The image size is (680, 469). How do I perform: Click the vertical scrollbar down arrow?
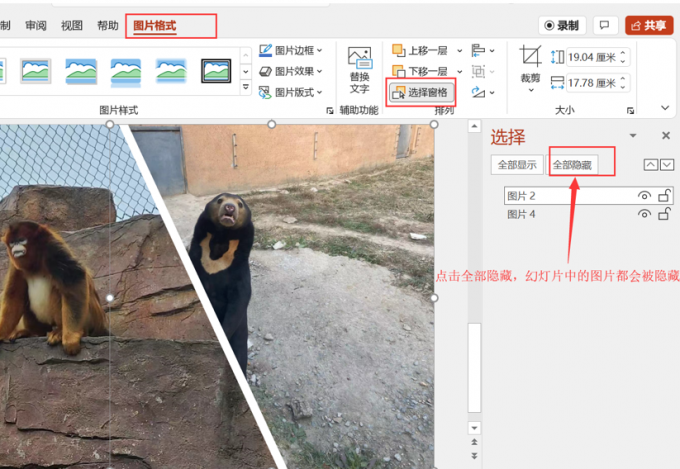click(474, 428)
